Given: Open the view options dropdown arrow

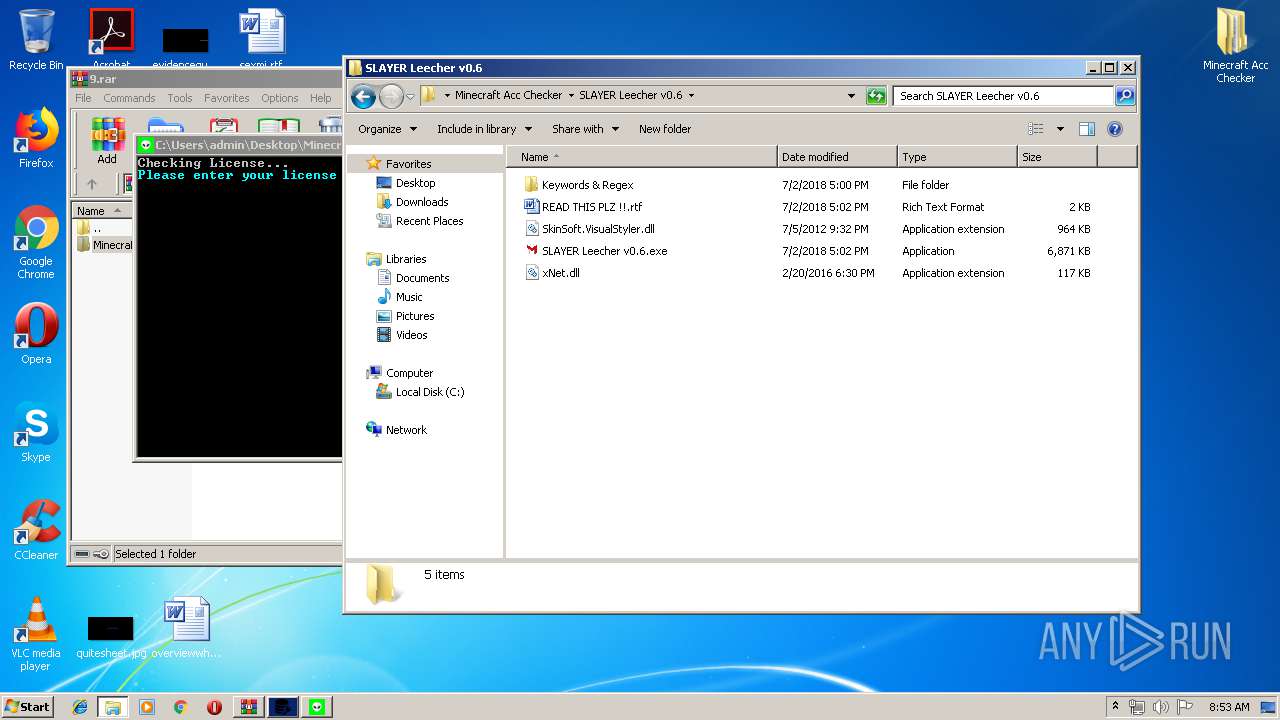Looking at the screenshot, I should tap(1060, 129).
